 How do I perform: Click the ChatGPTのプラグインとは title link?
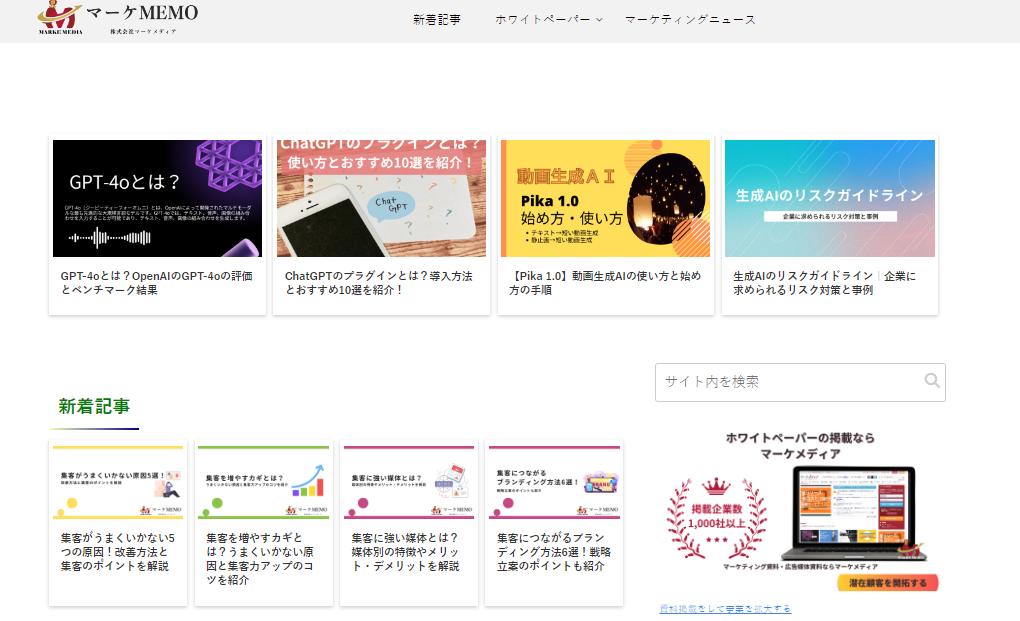[x=379, y=283]
